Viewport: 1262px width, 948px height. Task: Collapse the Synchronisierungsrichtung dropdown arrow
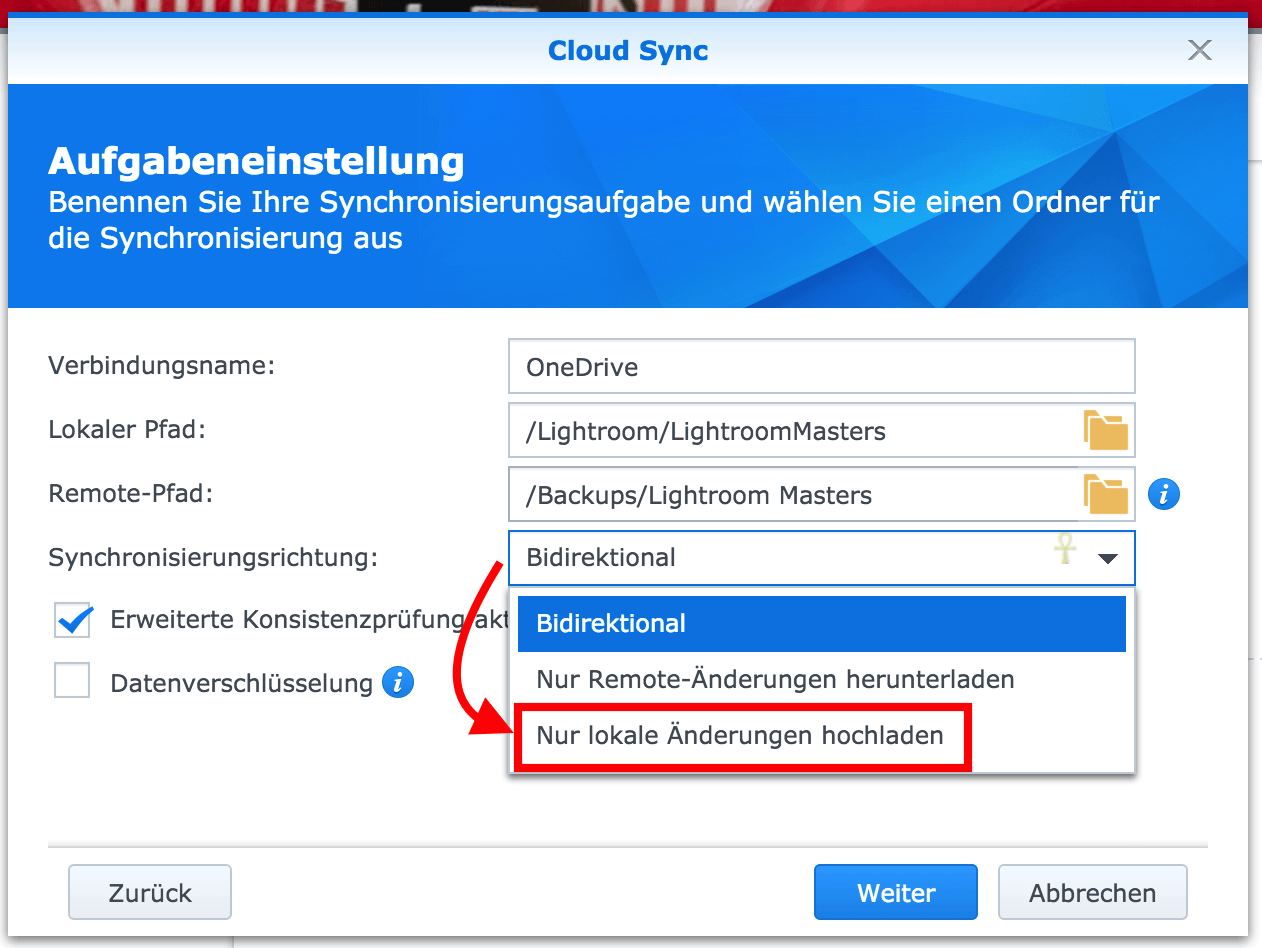(x=1107, y=559)
